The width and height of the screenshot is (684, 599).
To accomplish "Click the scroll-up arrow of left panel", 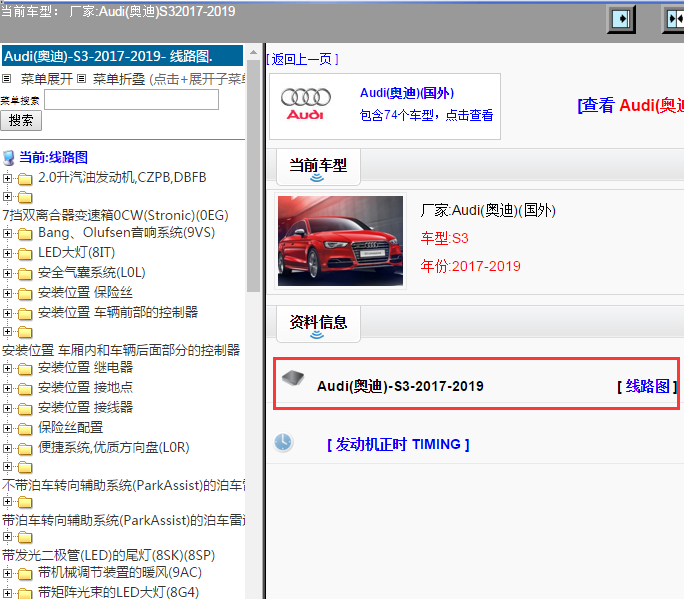I will 253,52.
